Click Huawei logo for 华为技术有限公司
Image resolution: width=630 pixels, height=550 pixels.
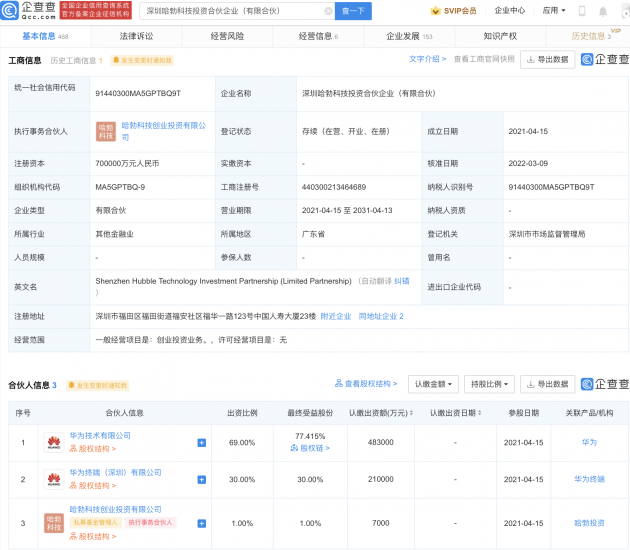tap(54, 442)
